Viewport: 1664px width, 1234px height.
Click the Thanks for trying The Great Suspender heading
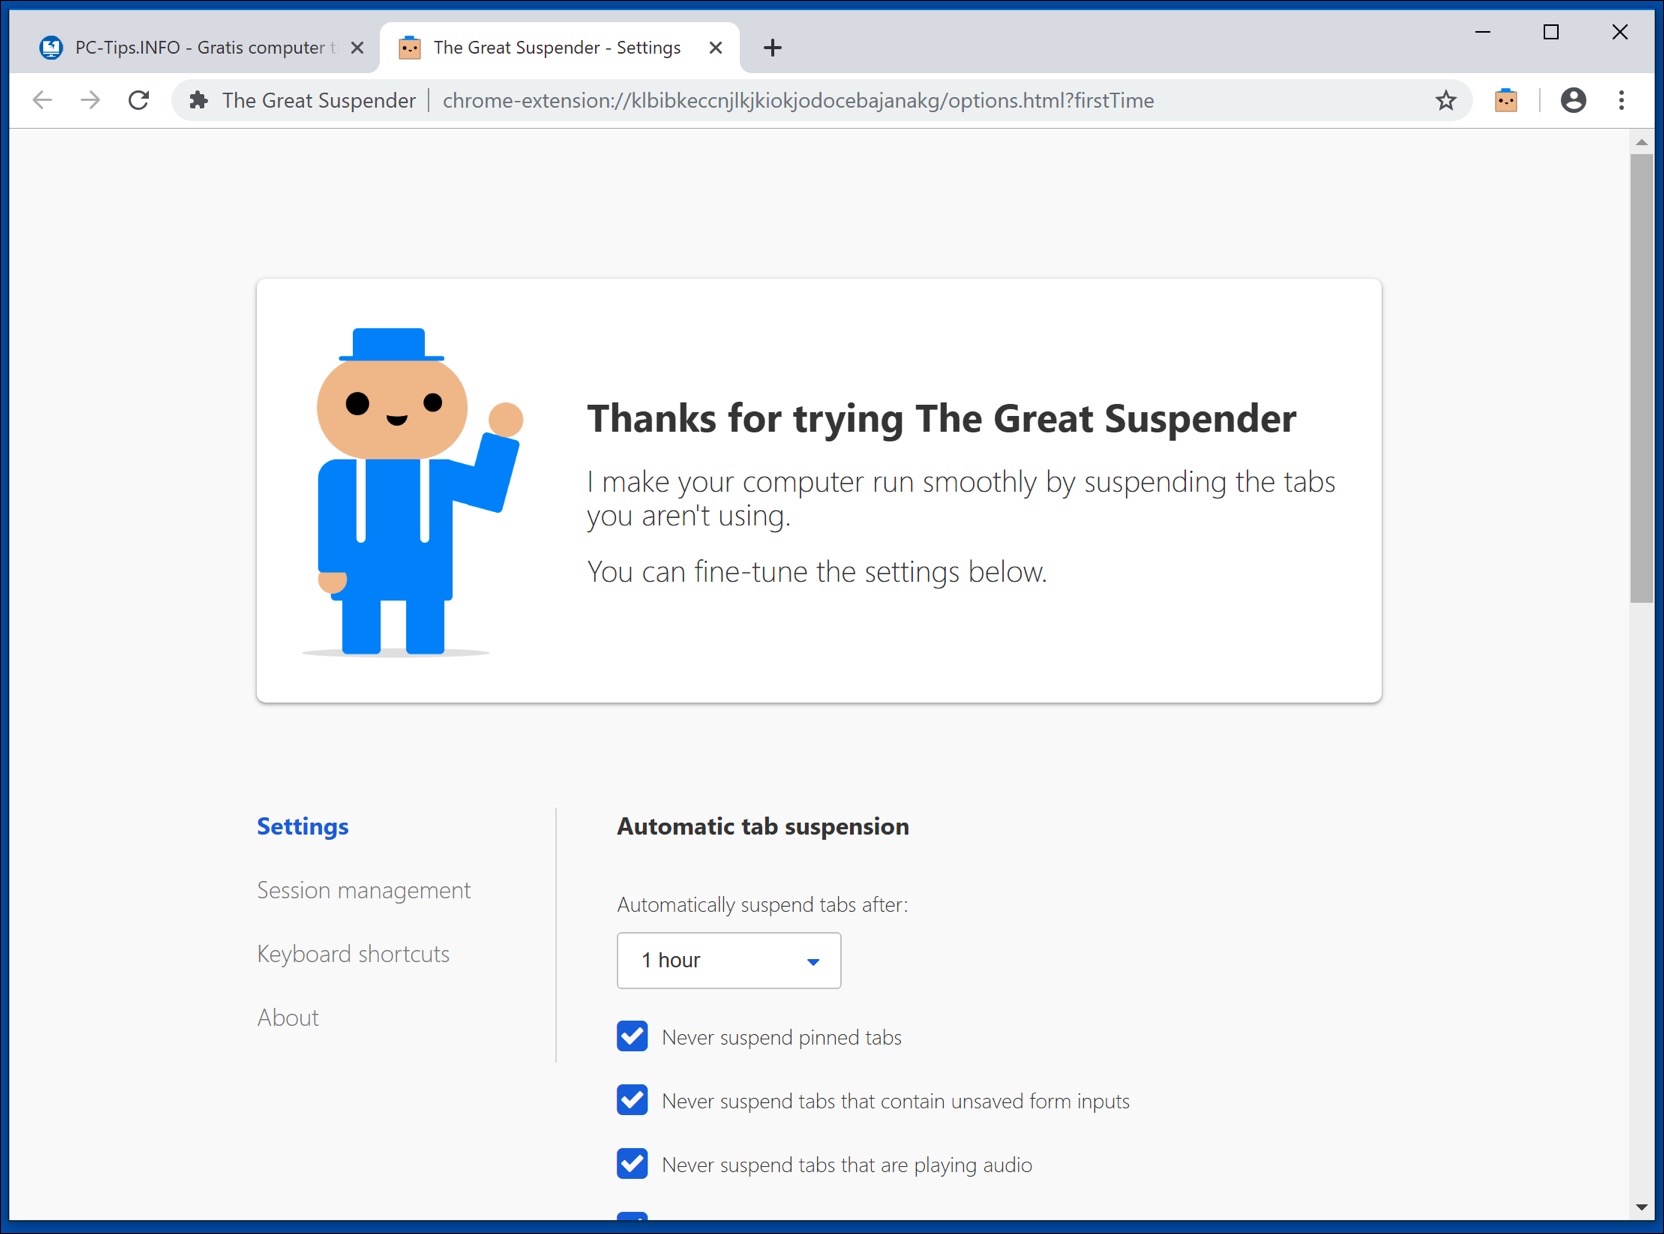942,419
